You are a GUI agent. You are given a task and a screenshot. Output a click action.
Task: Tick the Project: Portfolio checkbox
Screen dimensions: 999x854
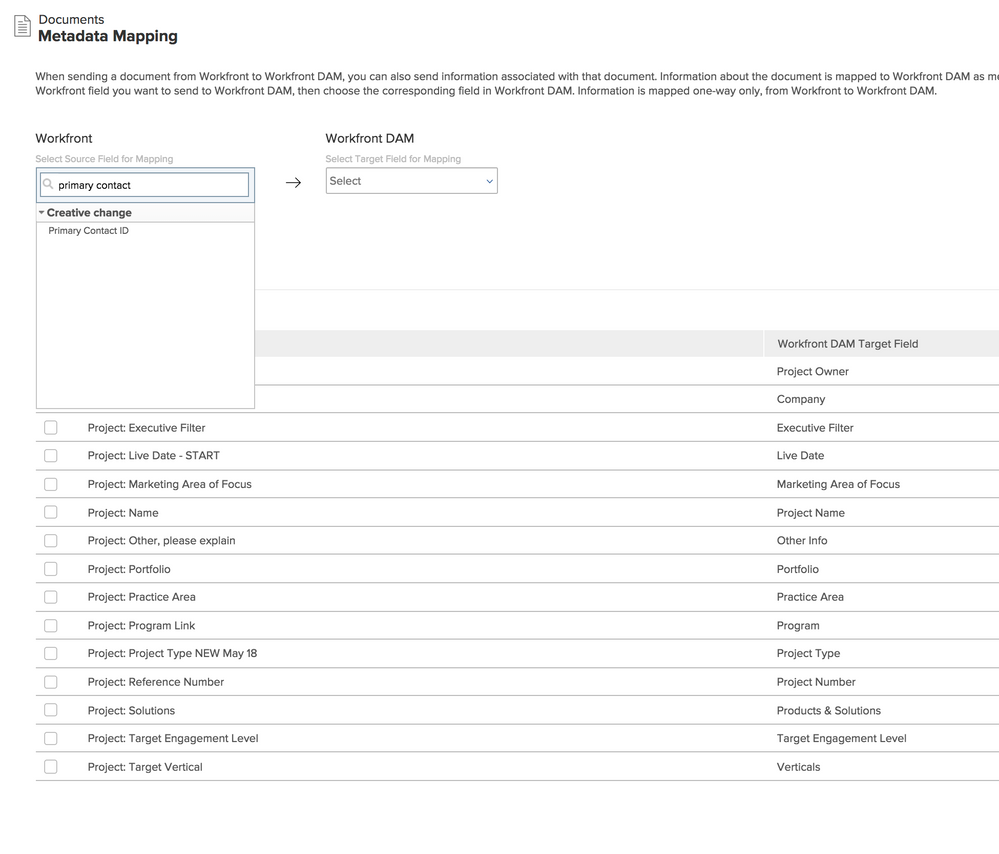click(x=51, y=569)
